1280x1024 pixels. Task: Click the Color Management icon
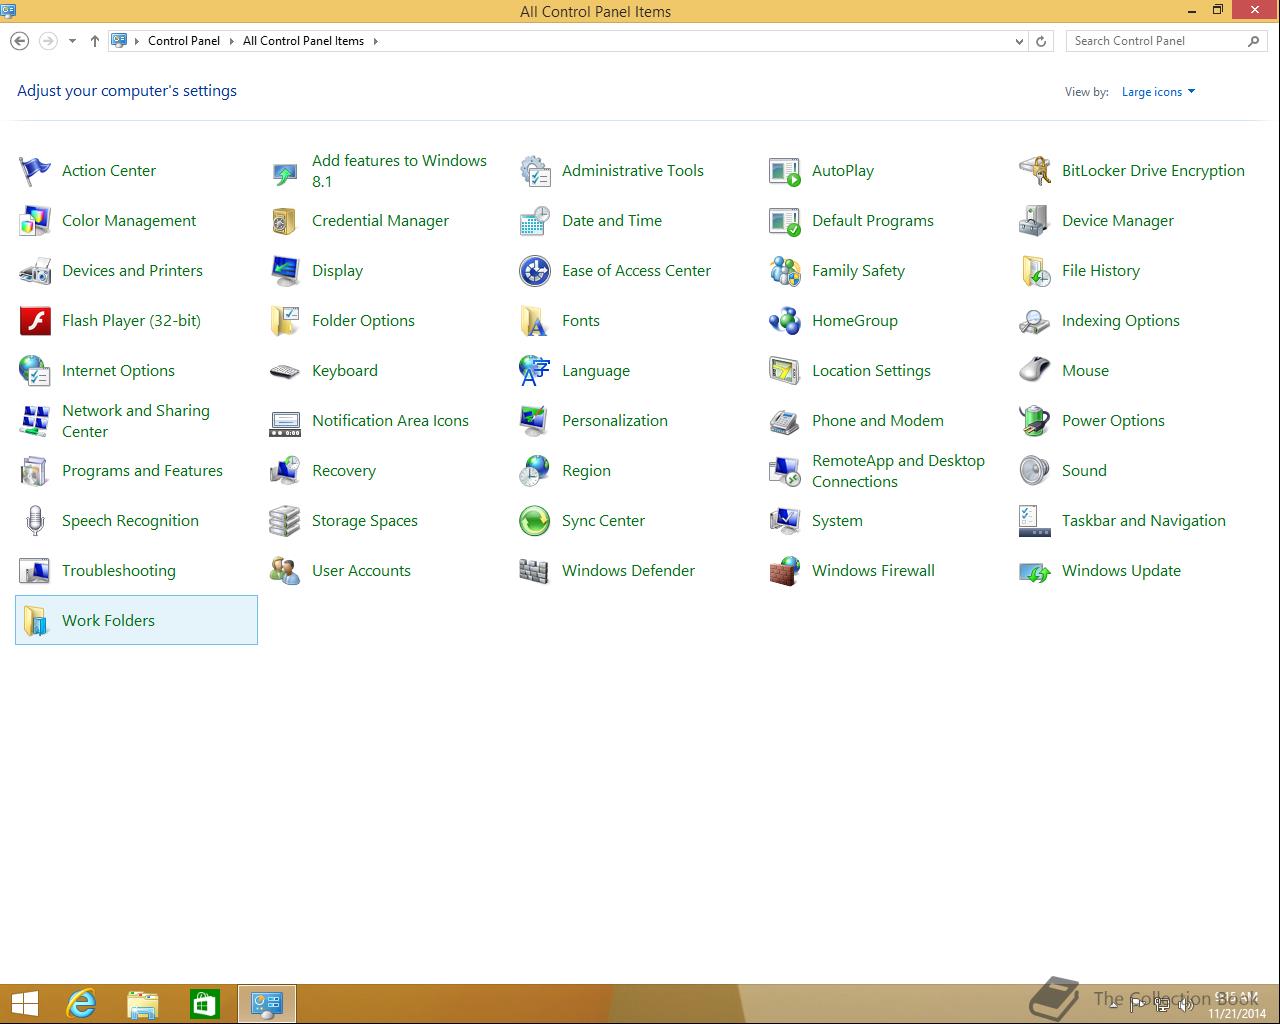pos(35,221)
